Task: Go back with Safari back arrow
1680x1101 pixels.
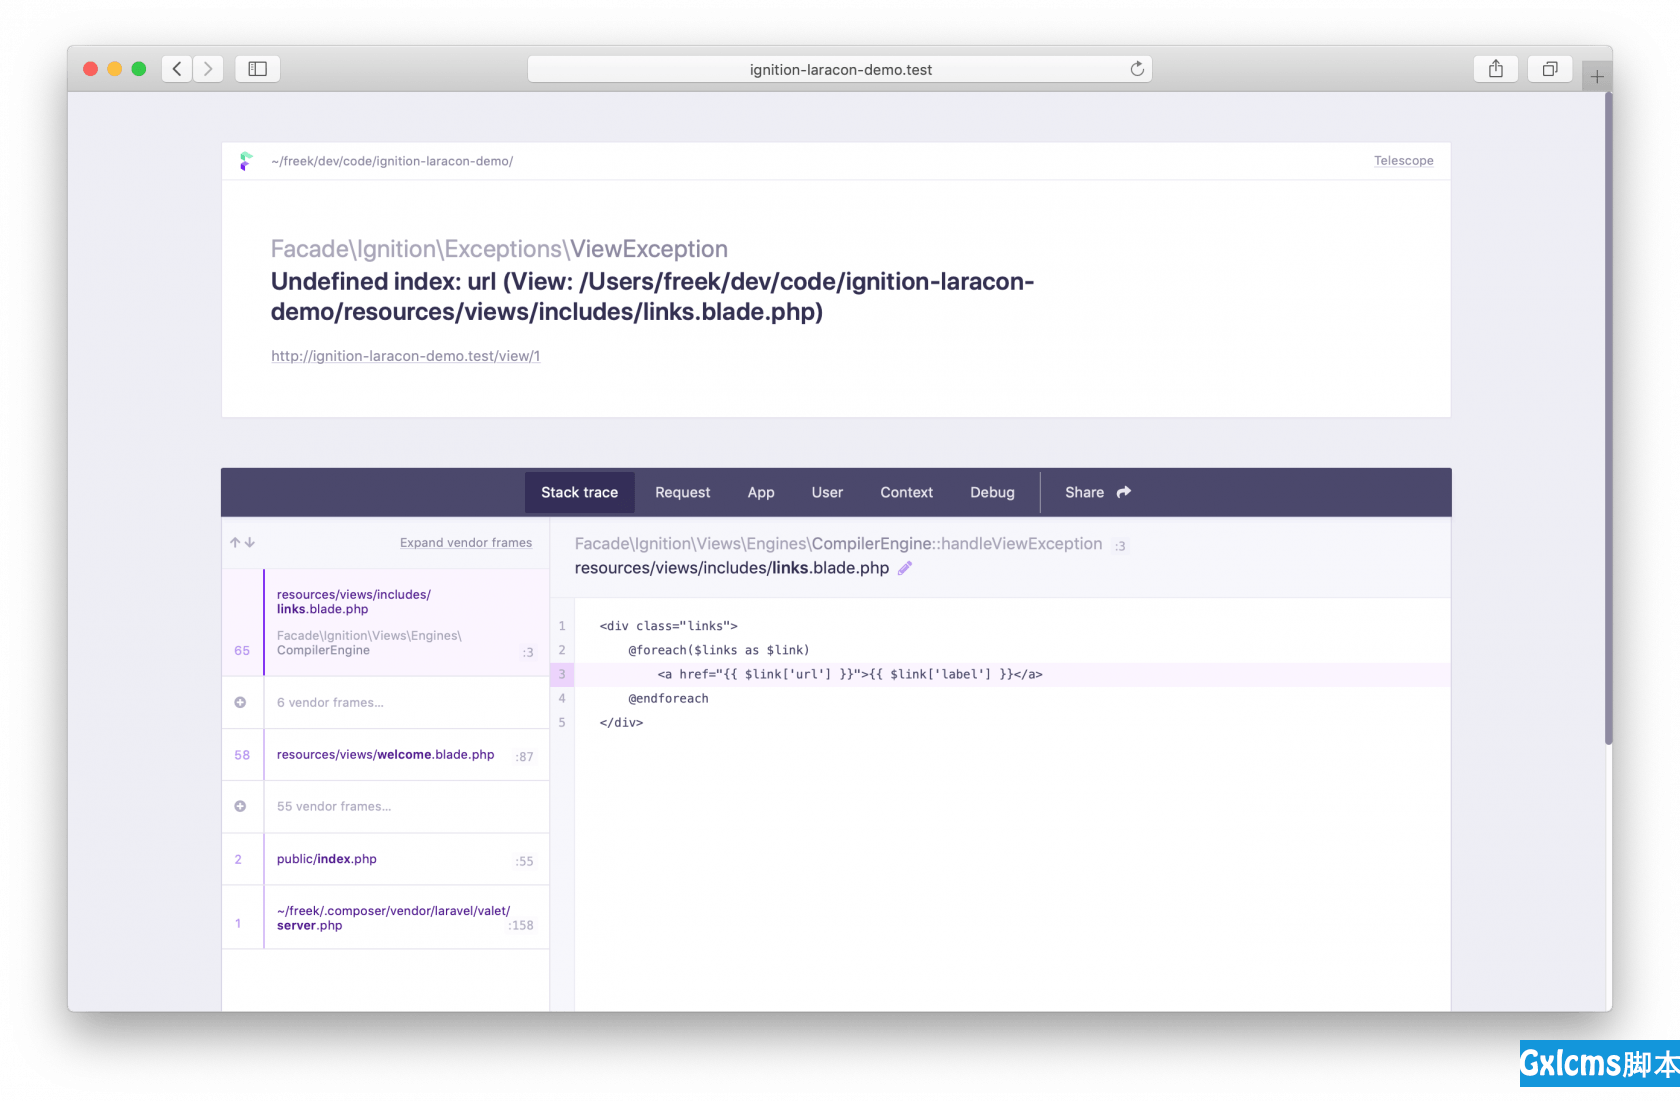Action: 177,69
